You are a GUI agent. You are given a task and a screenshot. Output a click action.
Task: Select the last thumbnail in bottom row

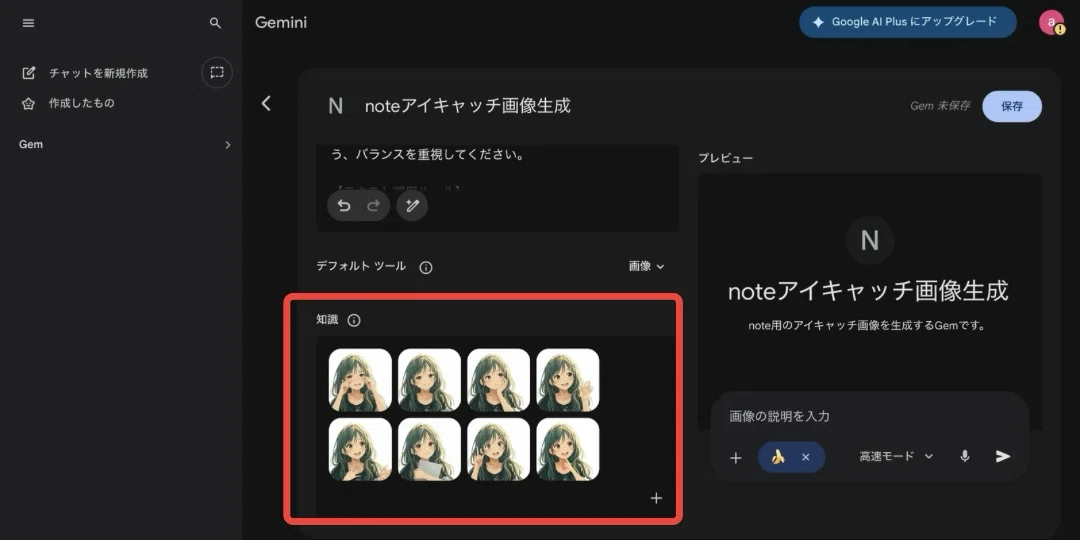tap(568, 449)
